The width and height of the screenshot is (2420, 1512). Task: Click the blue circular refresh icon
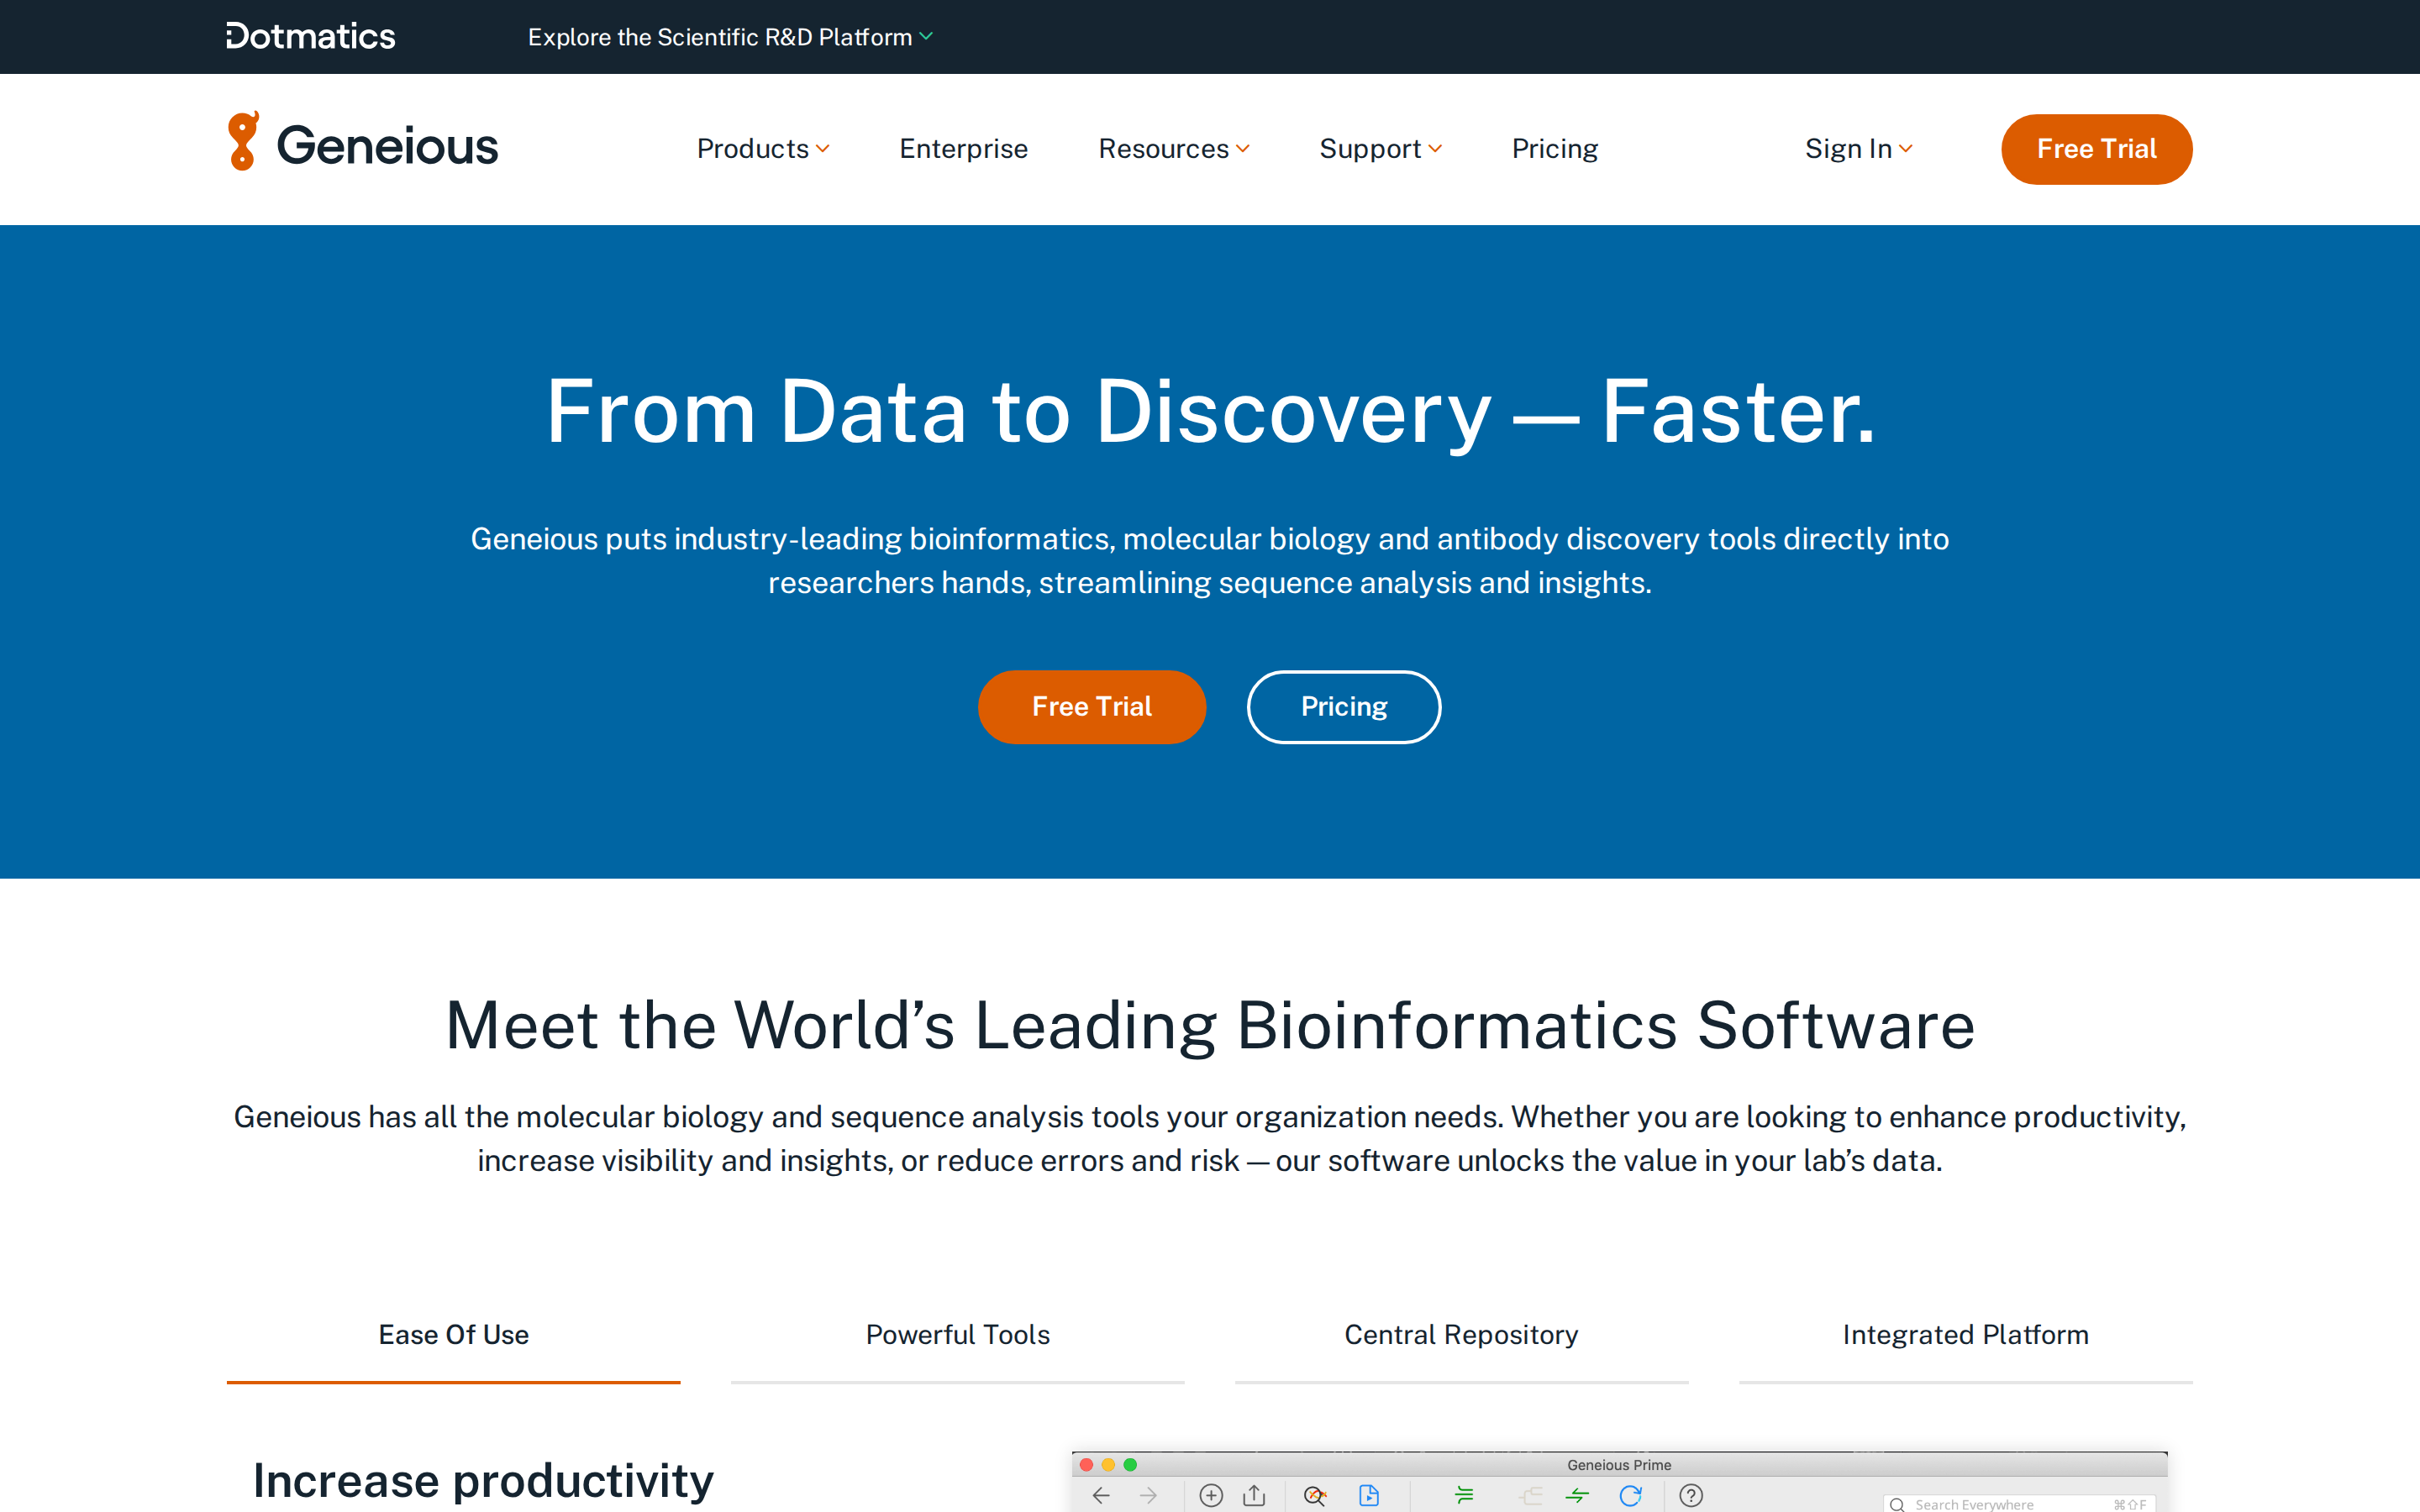[1631, 1495]
